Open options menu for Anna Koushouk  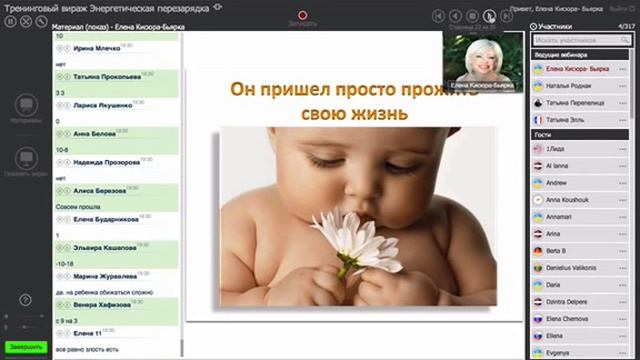pyautogui.click(x=622, y=200)
